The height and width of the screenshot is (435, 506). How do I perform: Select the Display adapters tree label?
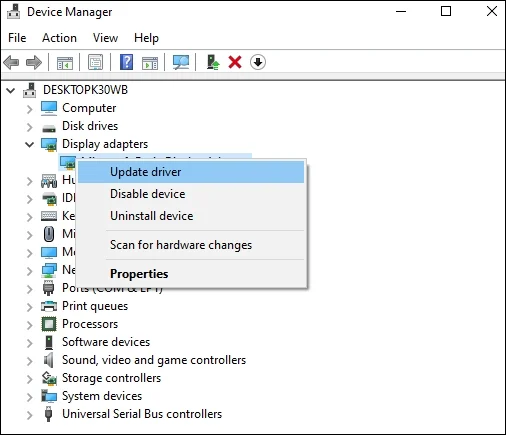click(x=105, y=144)
